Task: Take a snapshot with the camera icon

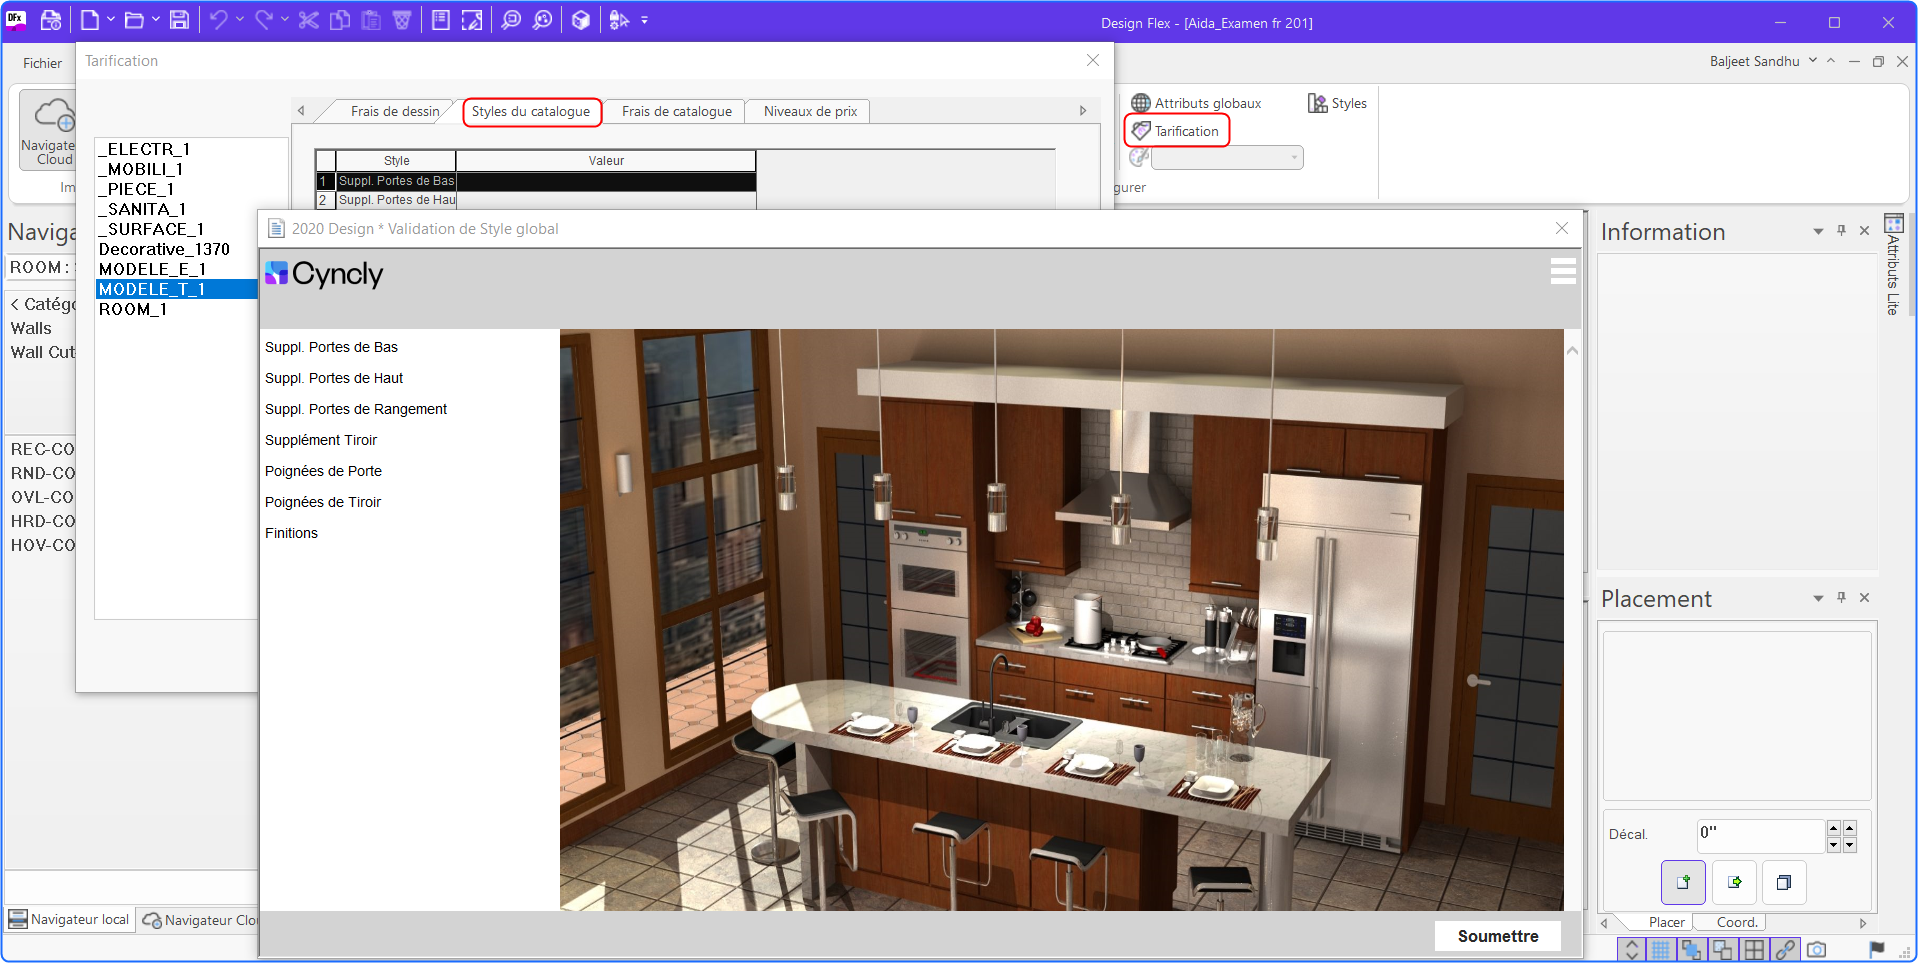Action: coord(1817,949)
